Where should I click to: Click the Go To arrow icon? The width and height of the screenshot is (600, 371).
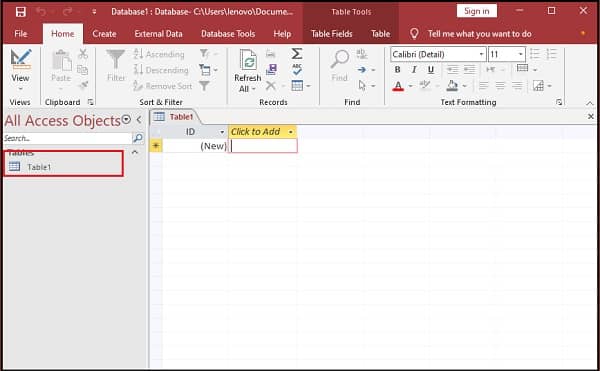click(x=362, y=70)
